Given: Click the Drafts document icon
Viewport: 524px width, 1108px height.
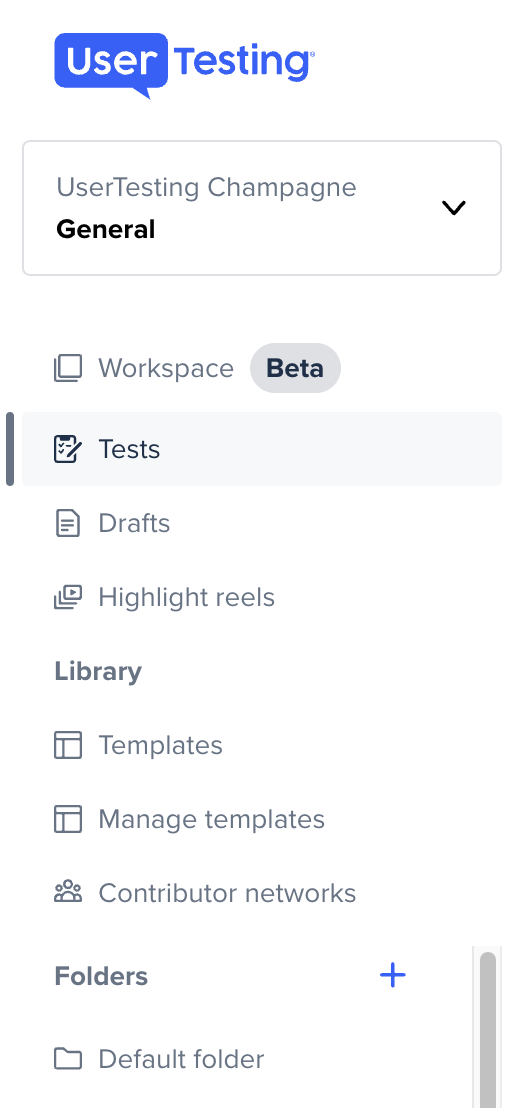Looking at the screenshot, I should tap(68, 524).
